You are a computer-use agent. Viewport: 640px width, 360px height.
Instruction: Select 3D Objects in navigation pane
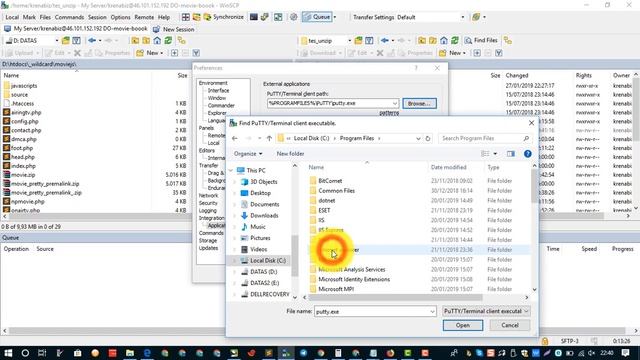pyautogui.click(x=263, y=182)
